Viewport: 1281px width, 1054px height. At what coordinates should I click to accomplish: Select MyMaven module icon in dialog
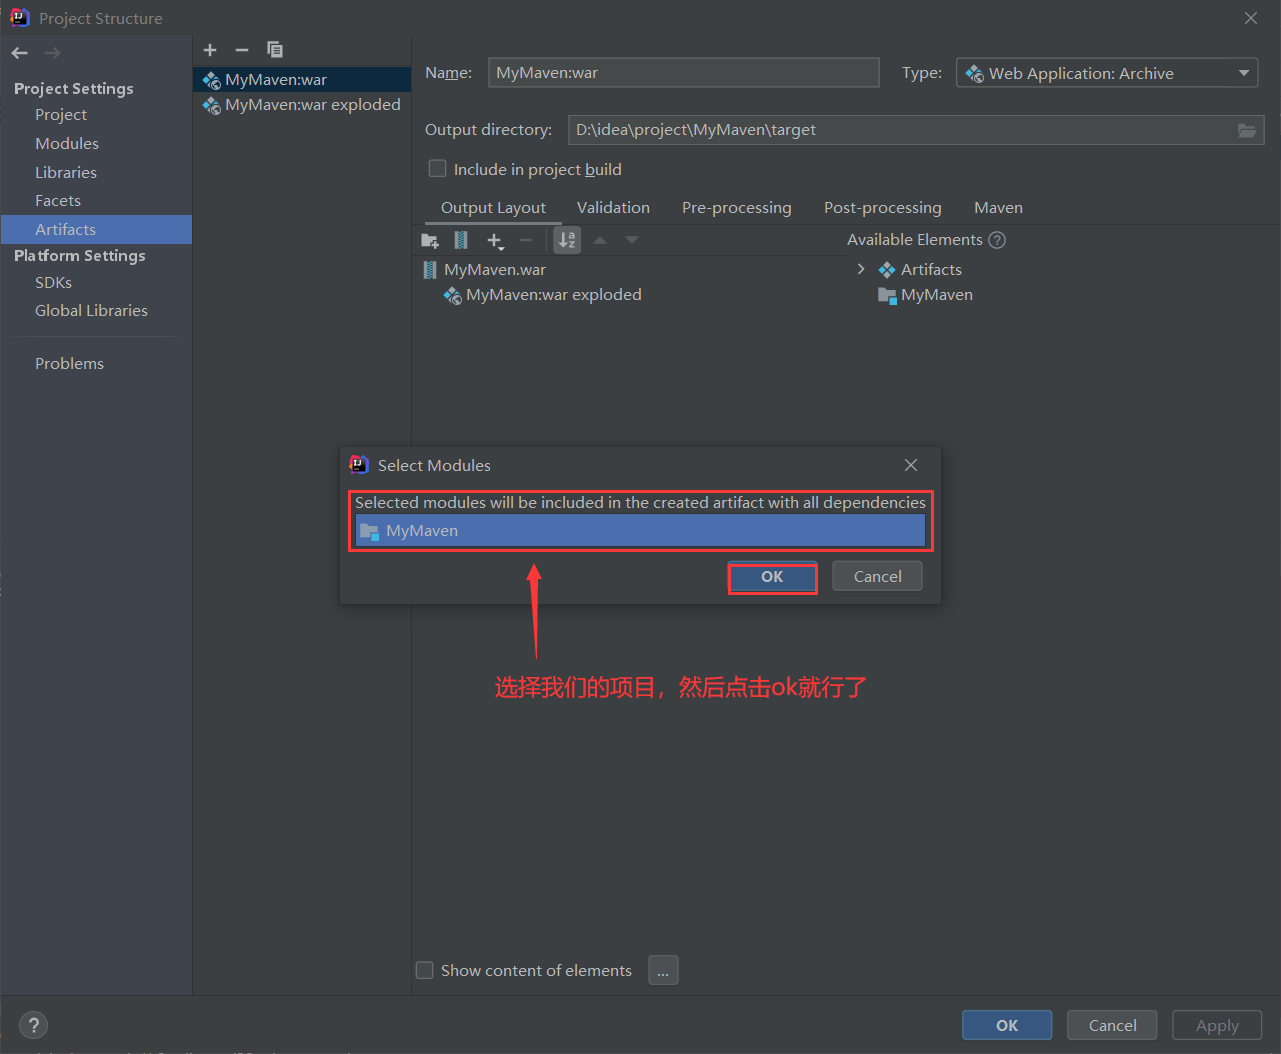pyautogui.click(x=369, y=531)
